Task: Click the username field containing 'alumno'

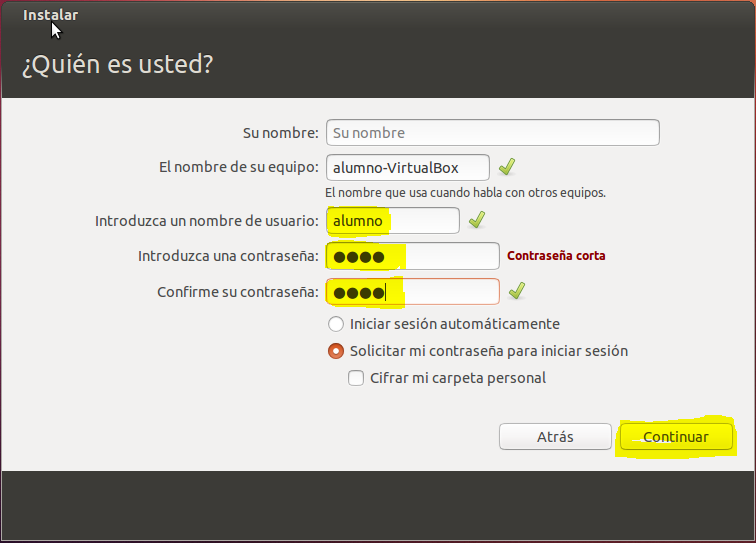Action: click(x=393, y=221)
